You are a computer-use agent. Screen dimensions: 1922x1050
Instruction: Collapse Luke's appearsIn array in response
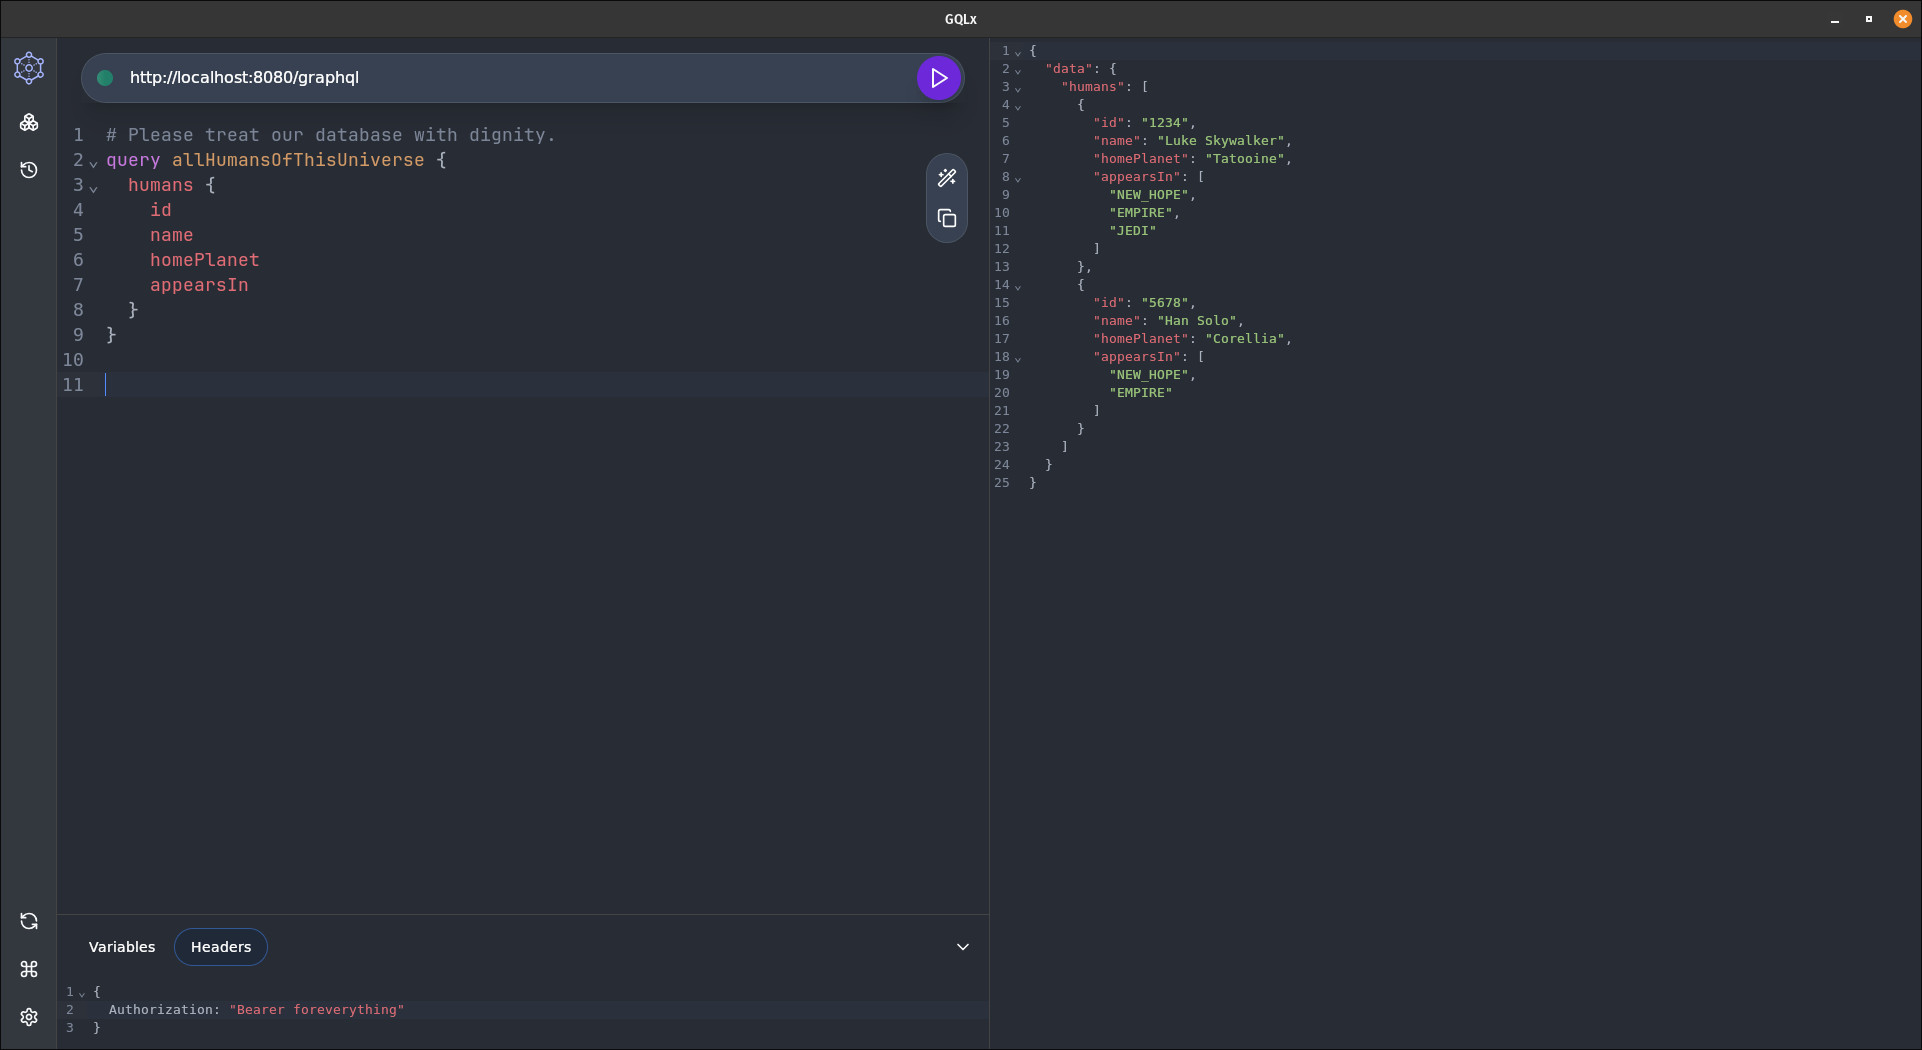point(1018,179)
